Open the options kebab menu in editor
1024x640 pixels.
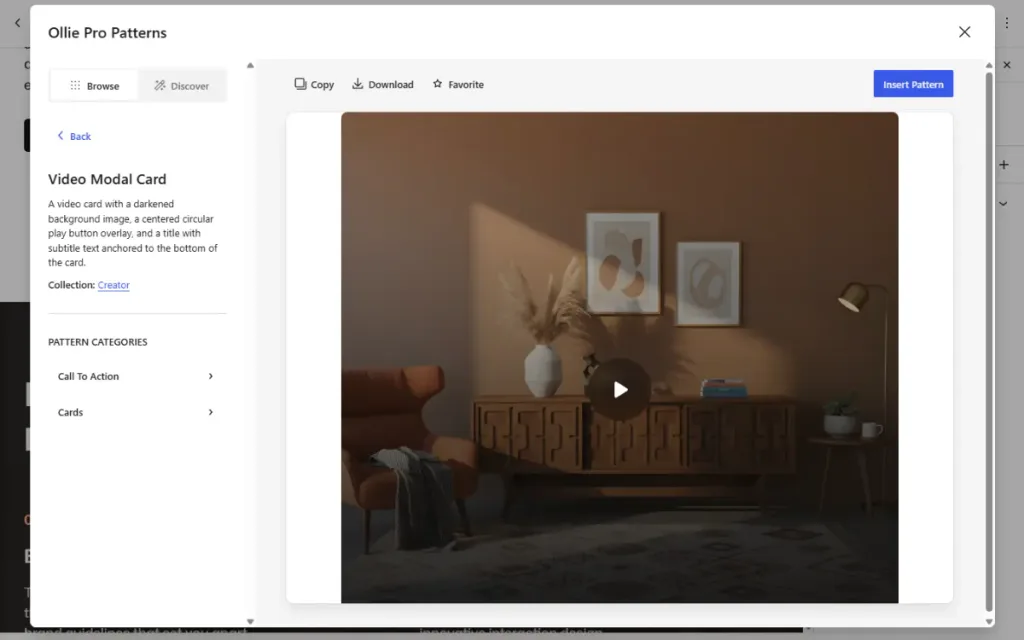[1006, 23]
